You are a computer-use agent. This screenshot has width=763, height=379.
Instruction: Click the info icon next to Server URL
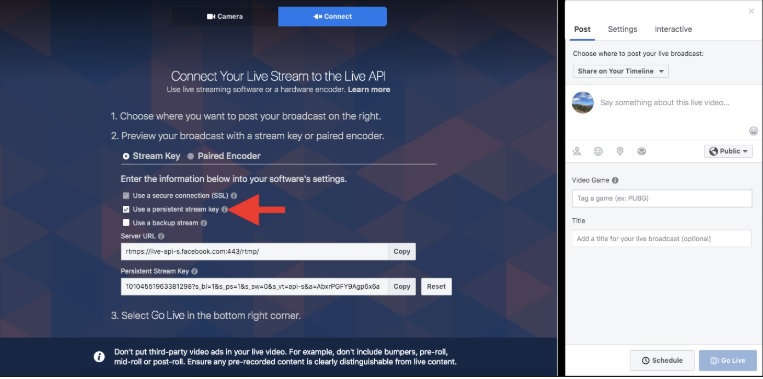tap(161, 236)
